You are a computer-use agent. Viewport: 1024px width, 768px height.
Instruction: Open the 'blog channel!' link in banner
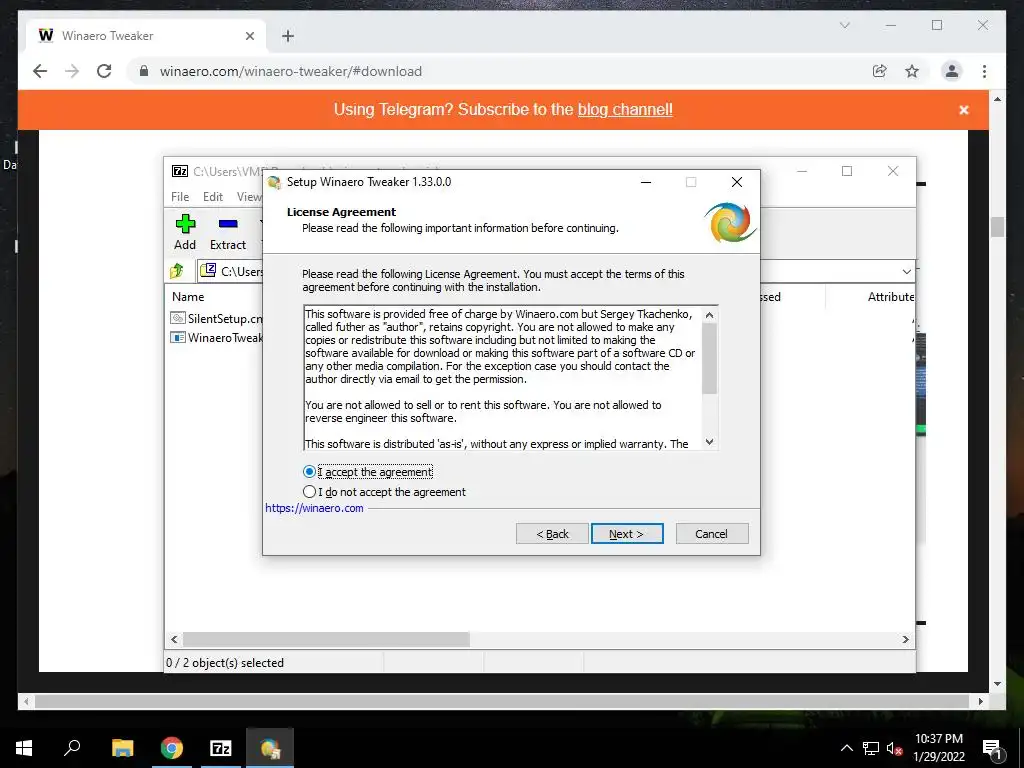625,109
